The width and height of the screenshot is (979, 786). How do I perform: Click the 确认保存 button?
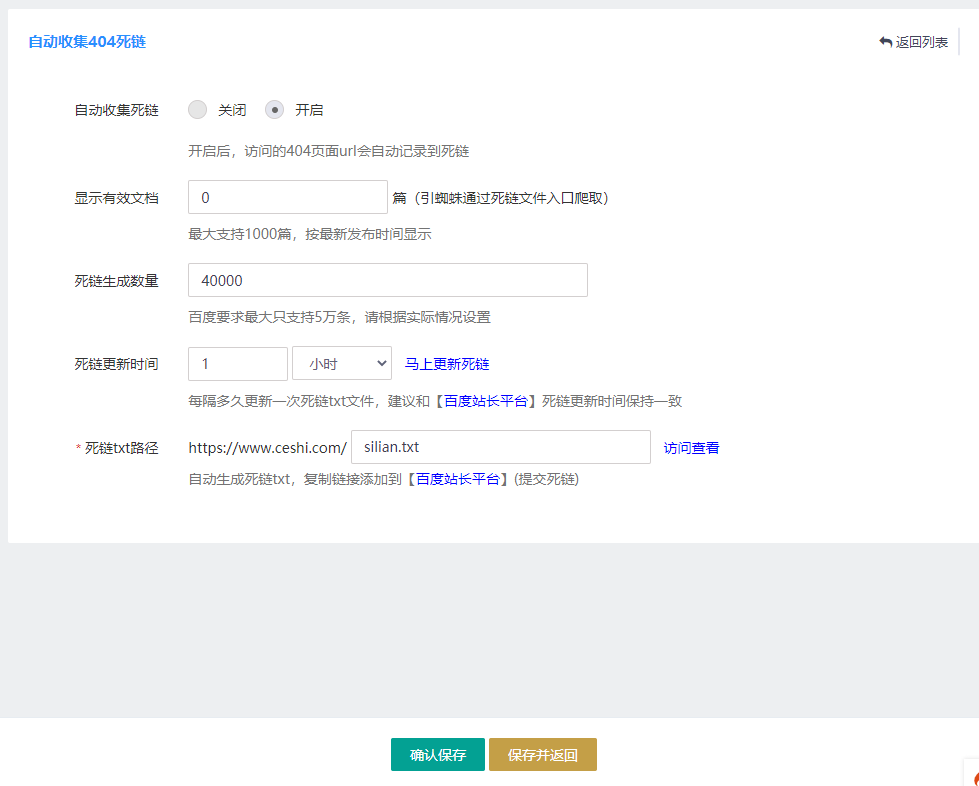click(438, 754)
